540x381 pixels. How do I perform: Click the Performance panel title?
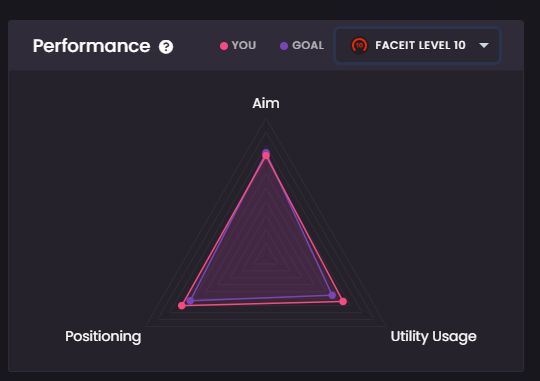point(92,46)
